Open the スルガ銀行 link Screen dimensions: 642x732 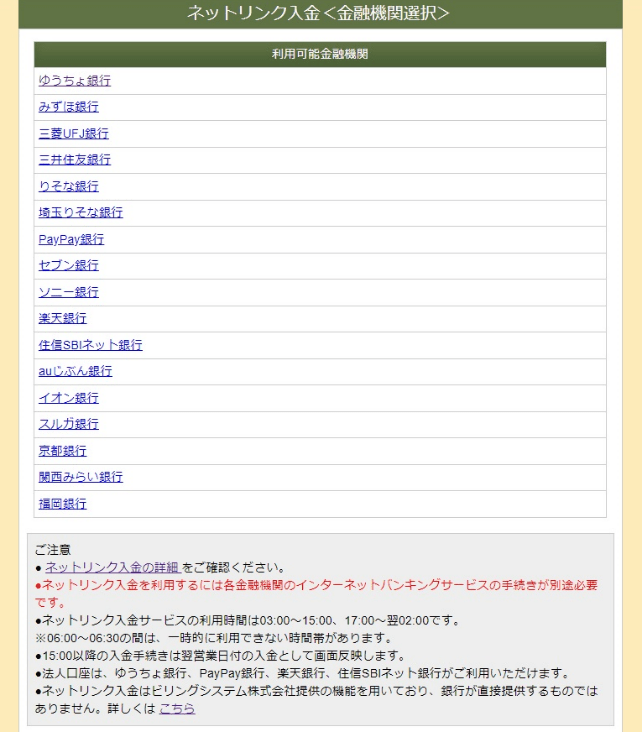pyautogui.click(x=69, y=423)
